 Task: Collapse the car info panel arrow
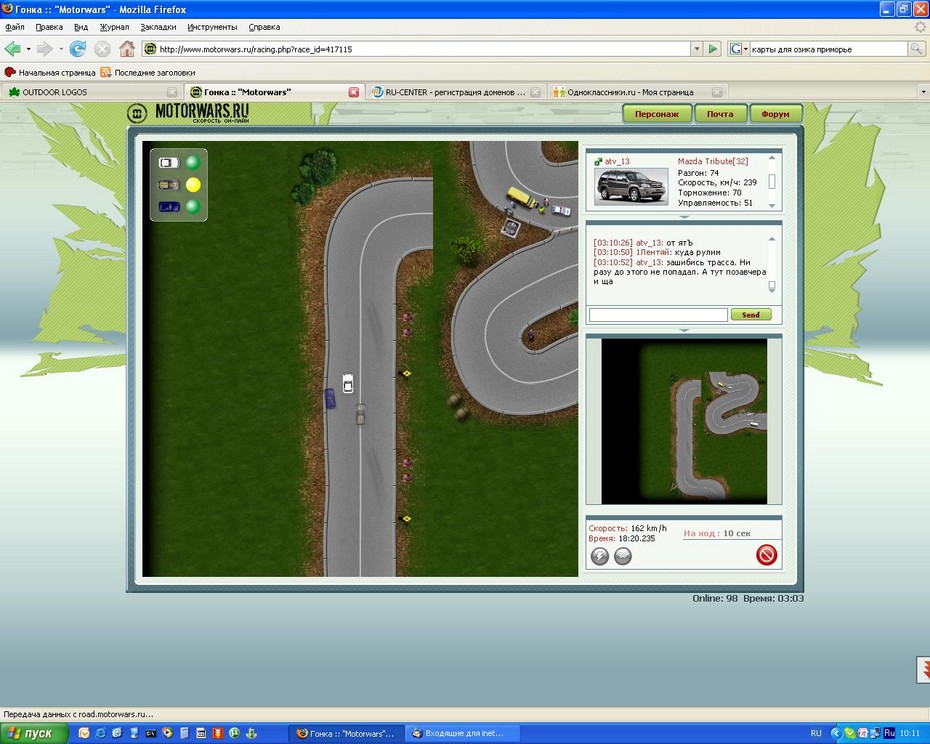pyautogui.click(x=684, y=217)
